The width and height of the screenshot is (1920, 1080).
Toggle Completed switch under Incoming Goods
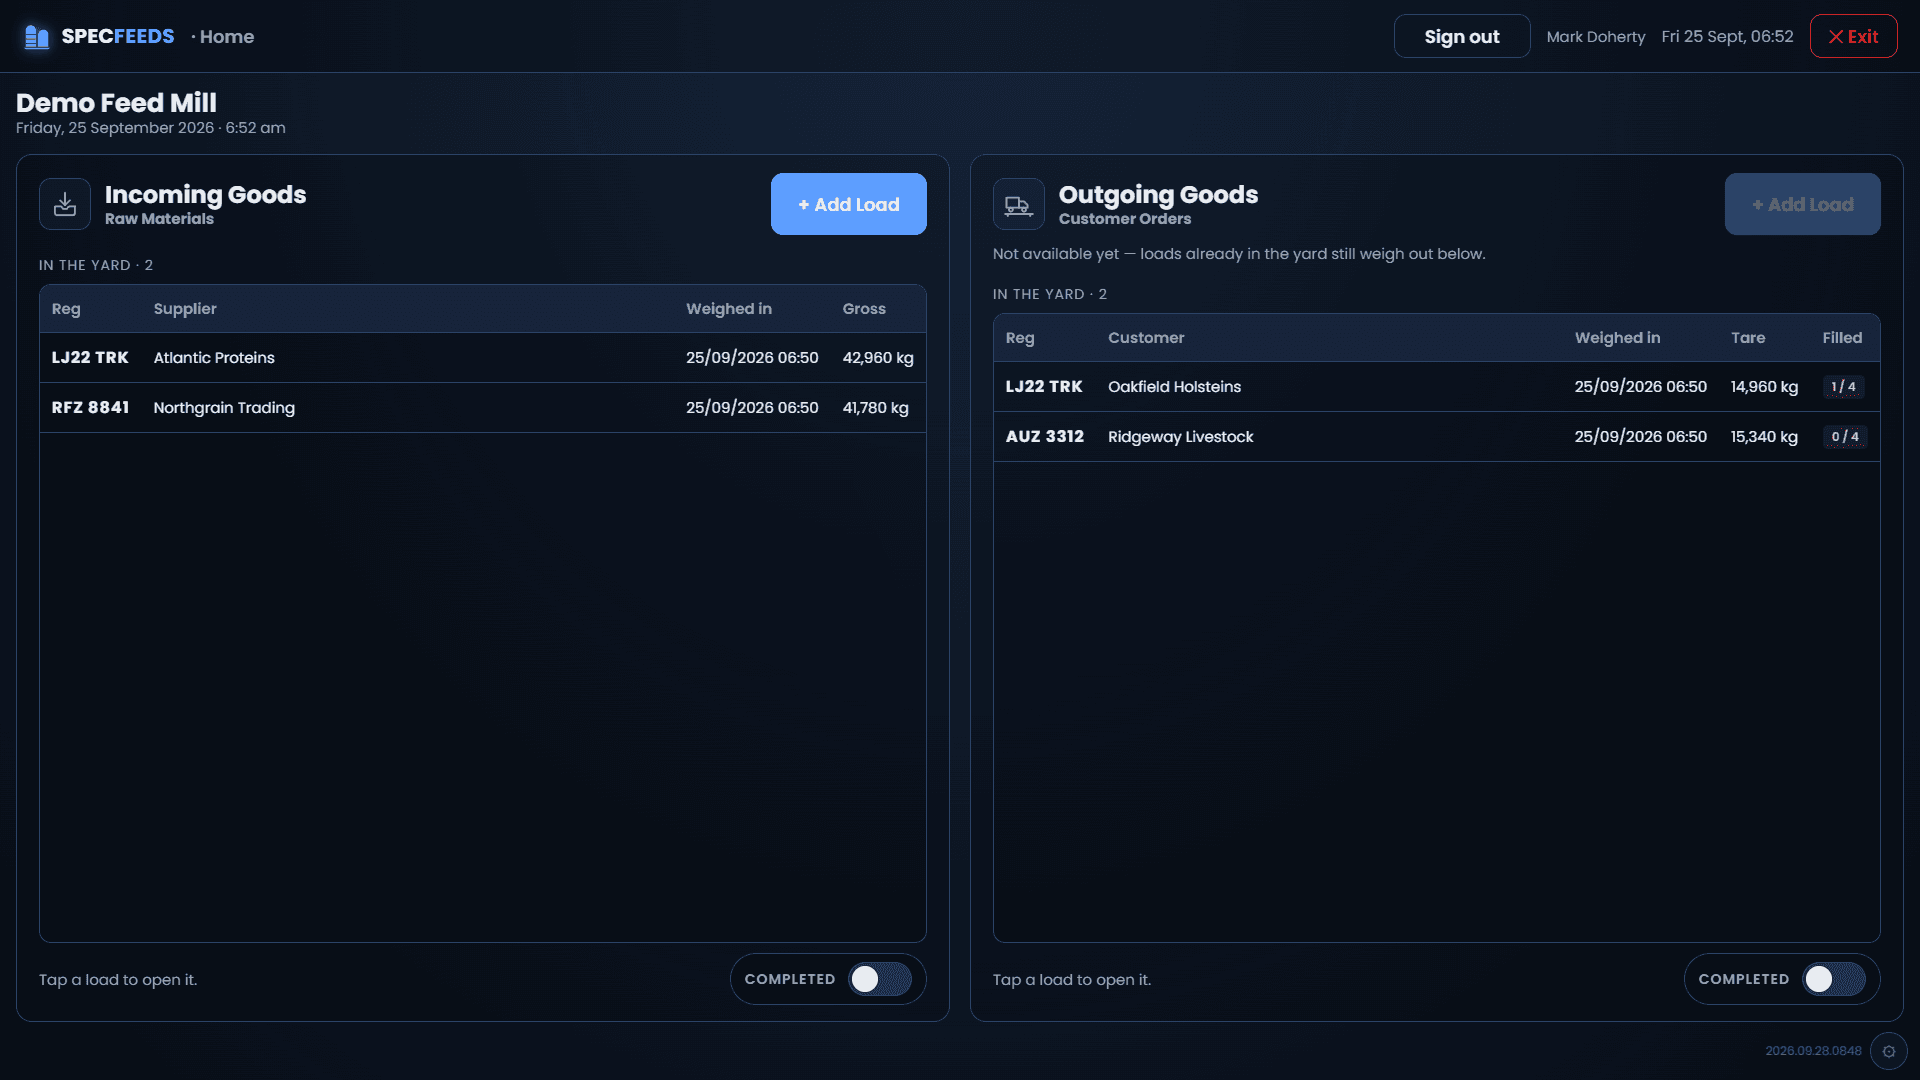pyautogui.click(x=880, y=979)
